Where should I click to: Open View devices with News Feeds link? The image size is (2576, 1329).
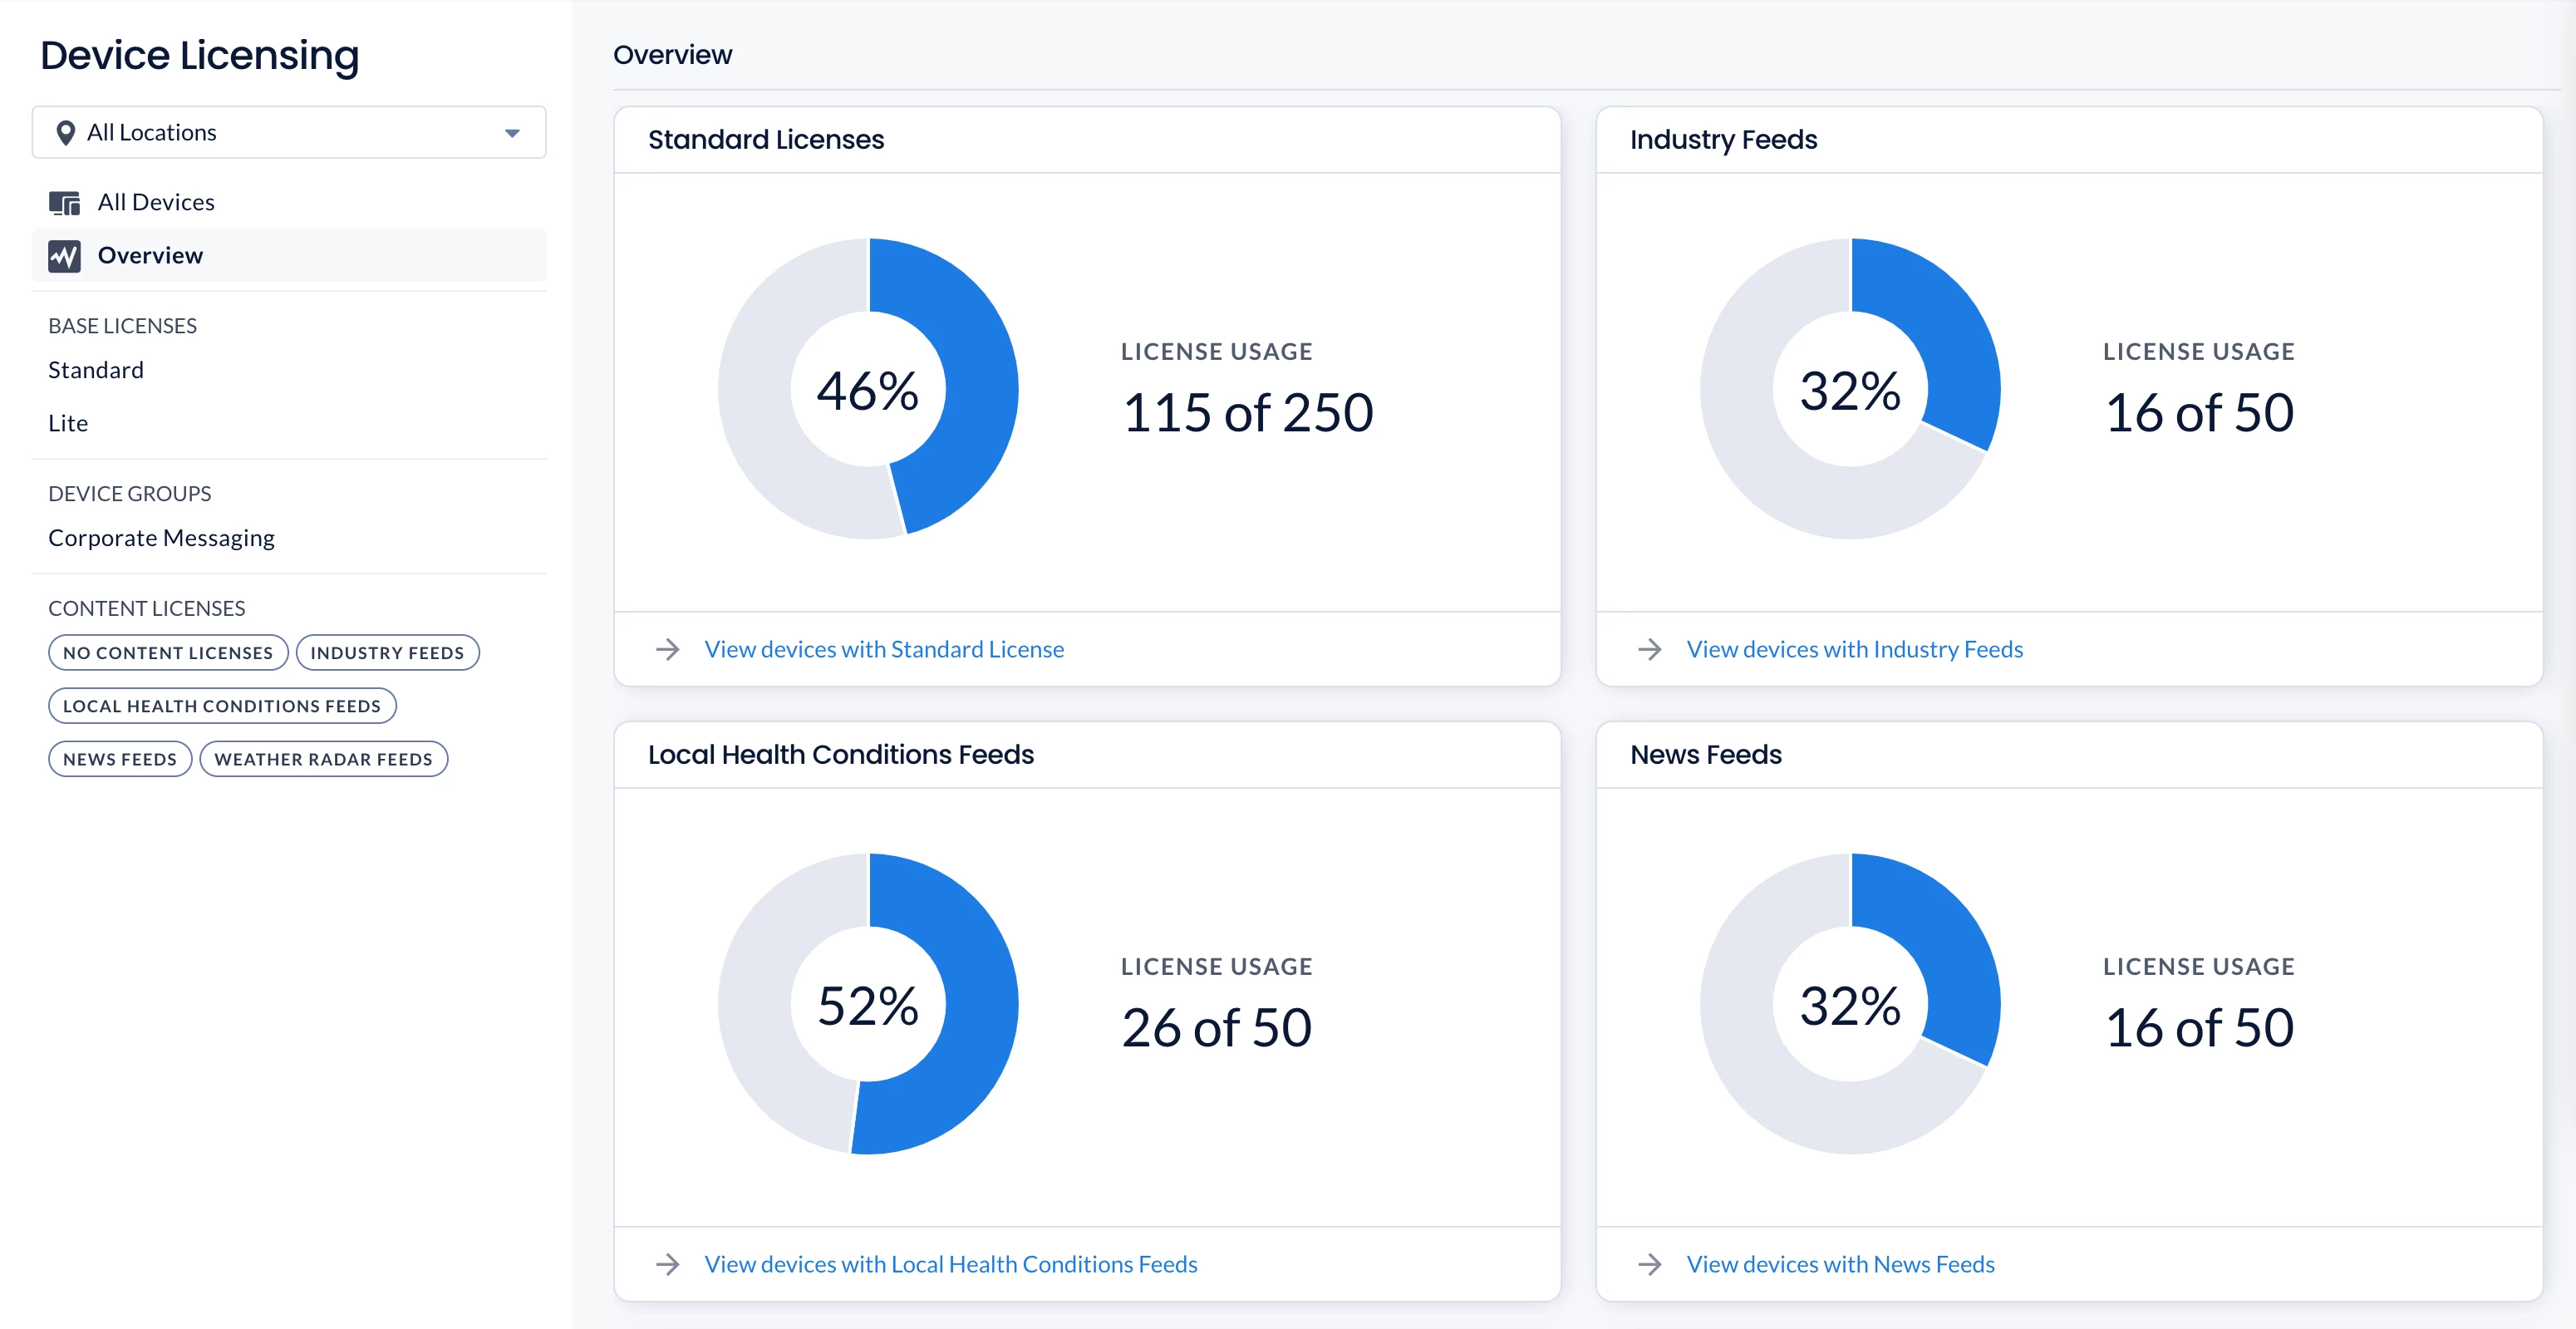click(x=1840, y=1265)
